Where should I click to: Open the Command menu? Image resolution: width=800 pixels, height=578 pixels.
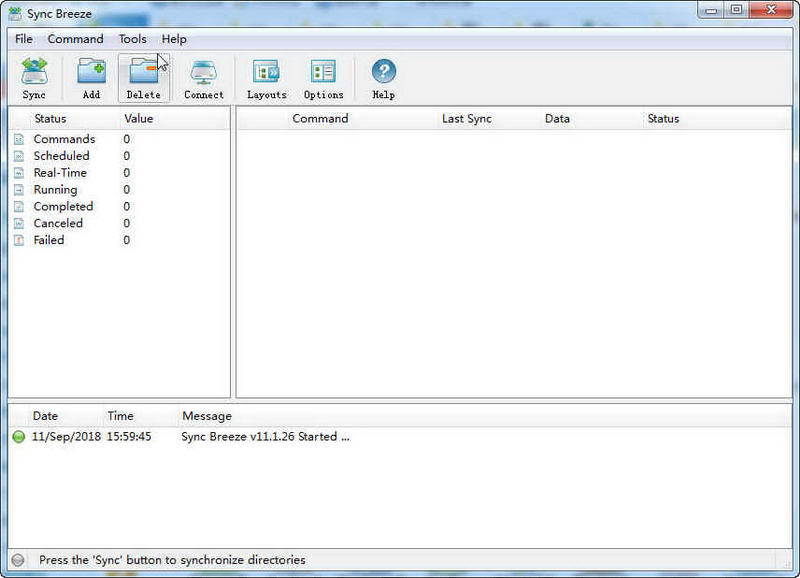click(x=76, y=39)
